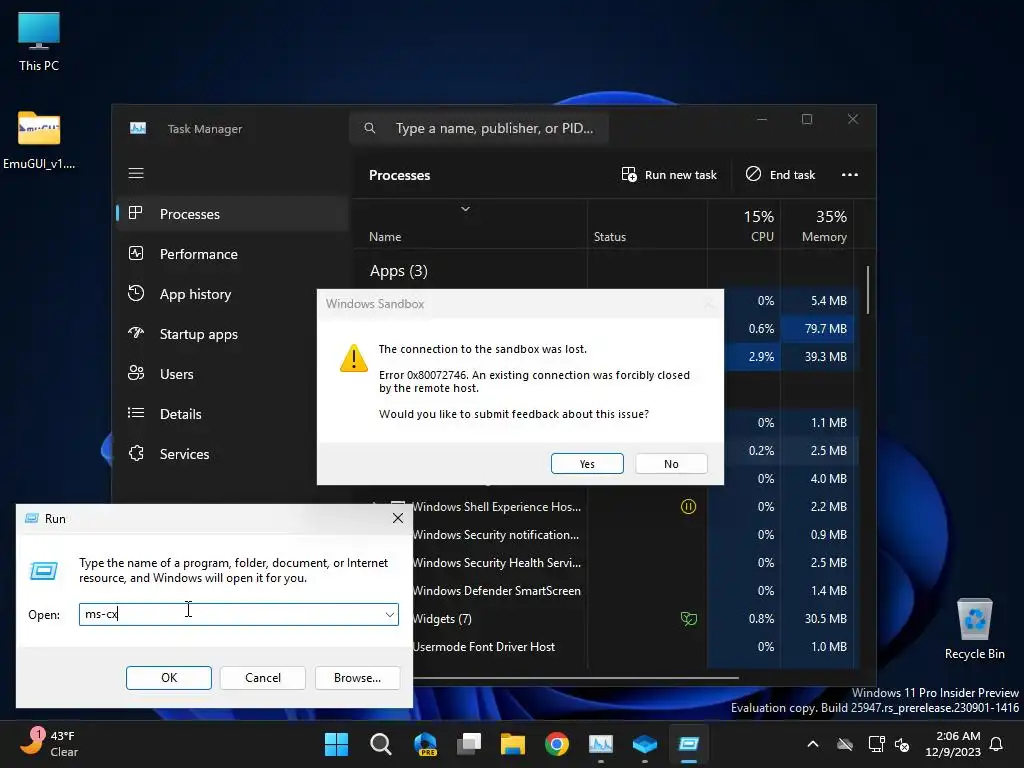Open the Windows Start menu
Screen dimensions: 1024x768
point(336,744)
